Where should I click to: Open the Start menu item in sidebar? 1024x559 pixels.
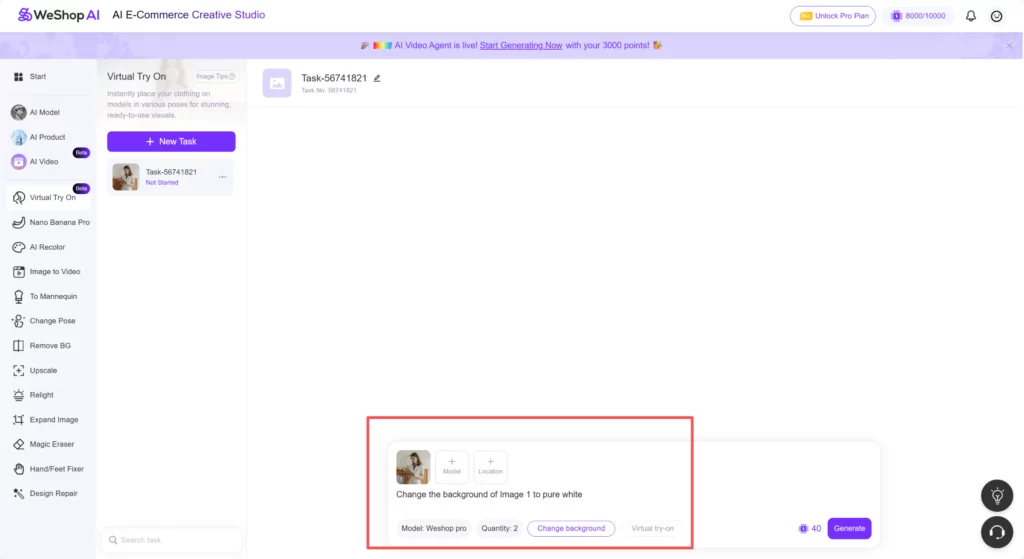point(30,76)
